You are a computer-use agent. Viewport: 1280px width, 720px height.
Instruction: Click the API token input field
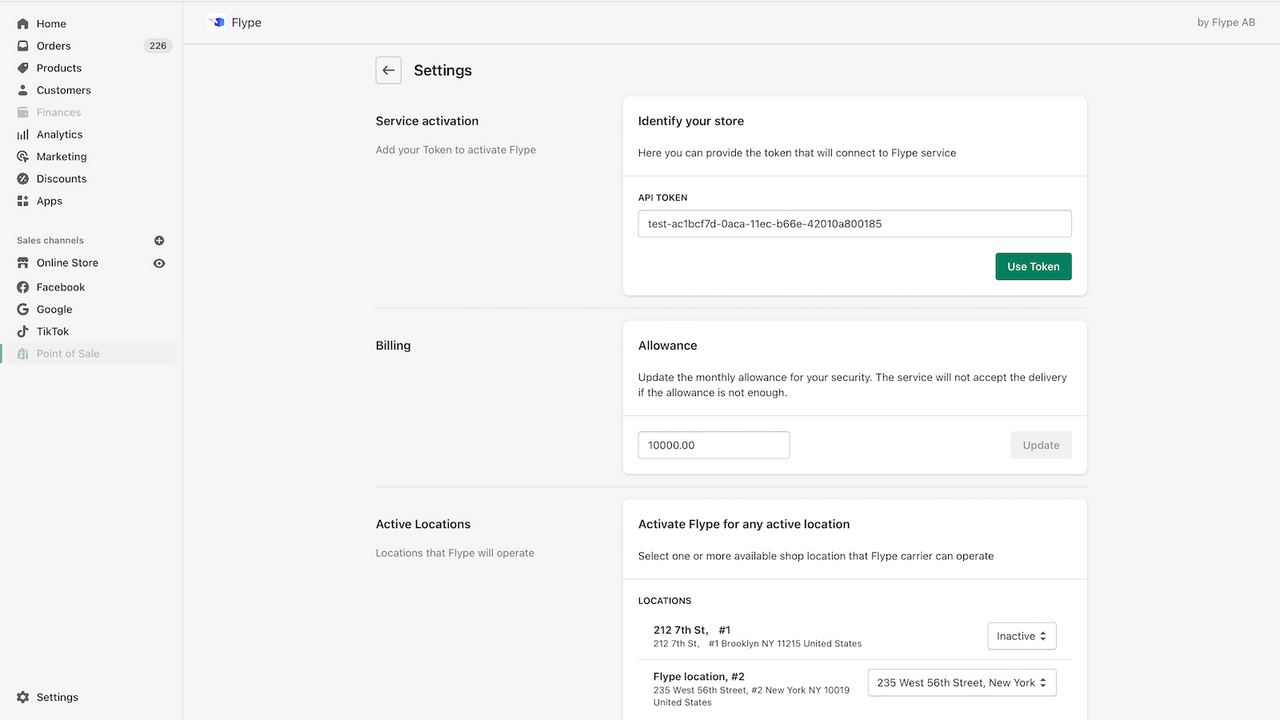tap(854, 224)
